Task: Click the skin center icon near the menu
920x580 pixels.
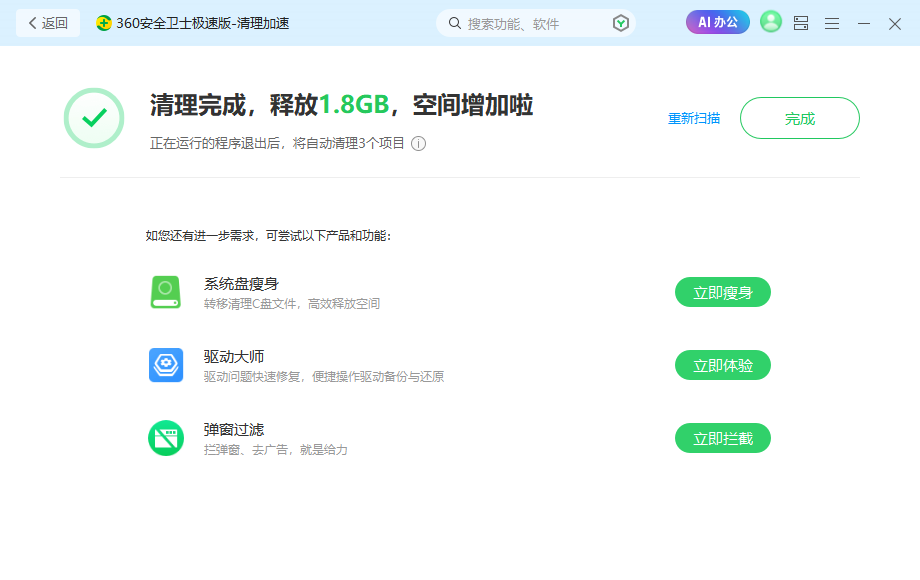Action: coord(800,21)
